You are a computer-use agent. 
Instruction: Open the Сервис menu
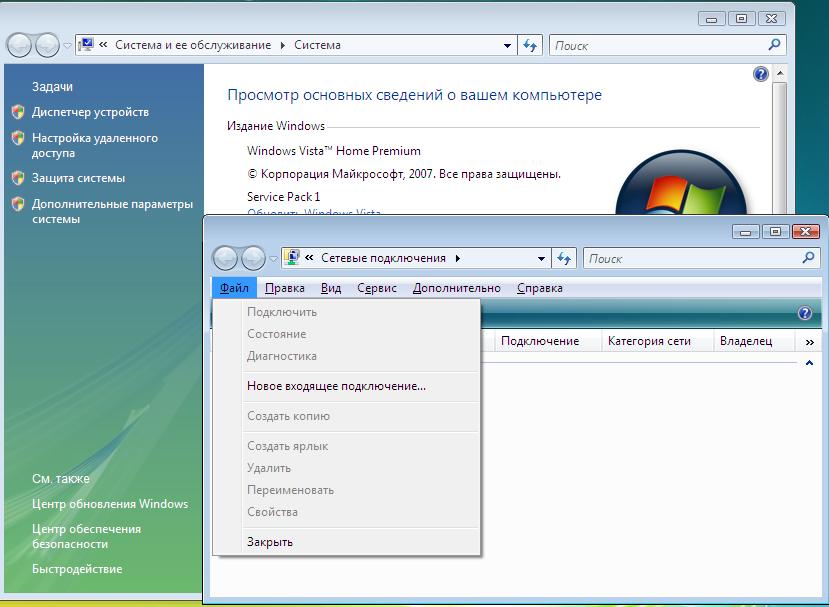[376, 288]
